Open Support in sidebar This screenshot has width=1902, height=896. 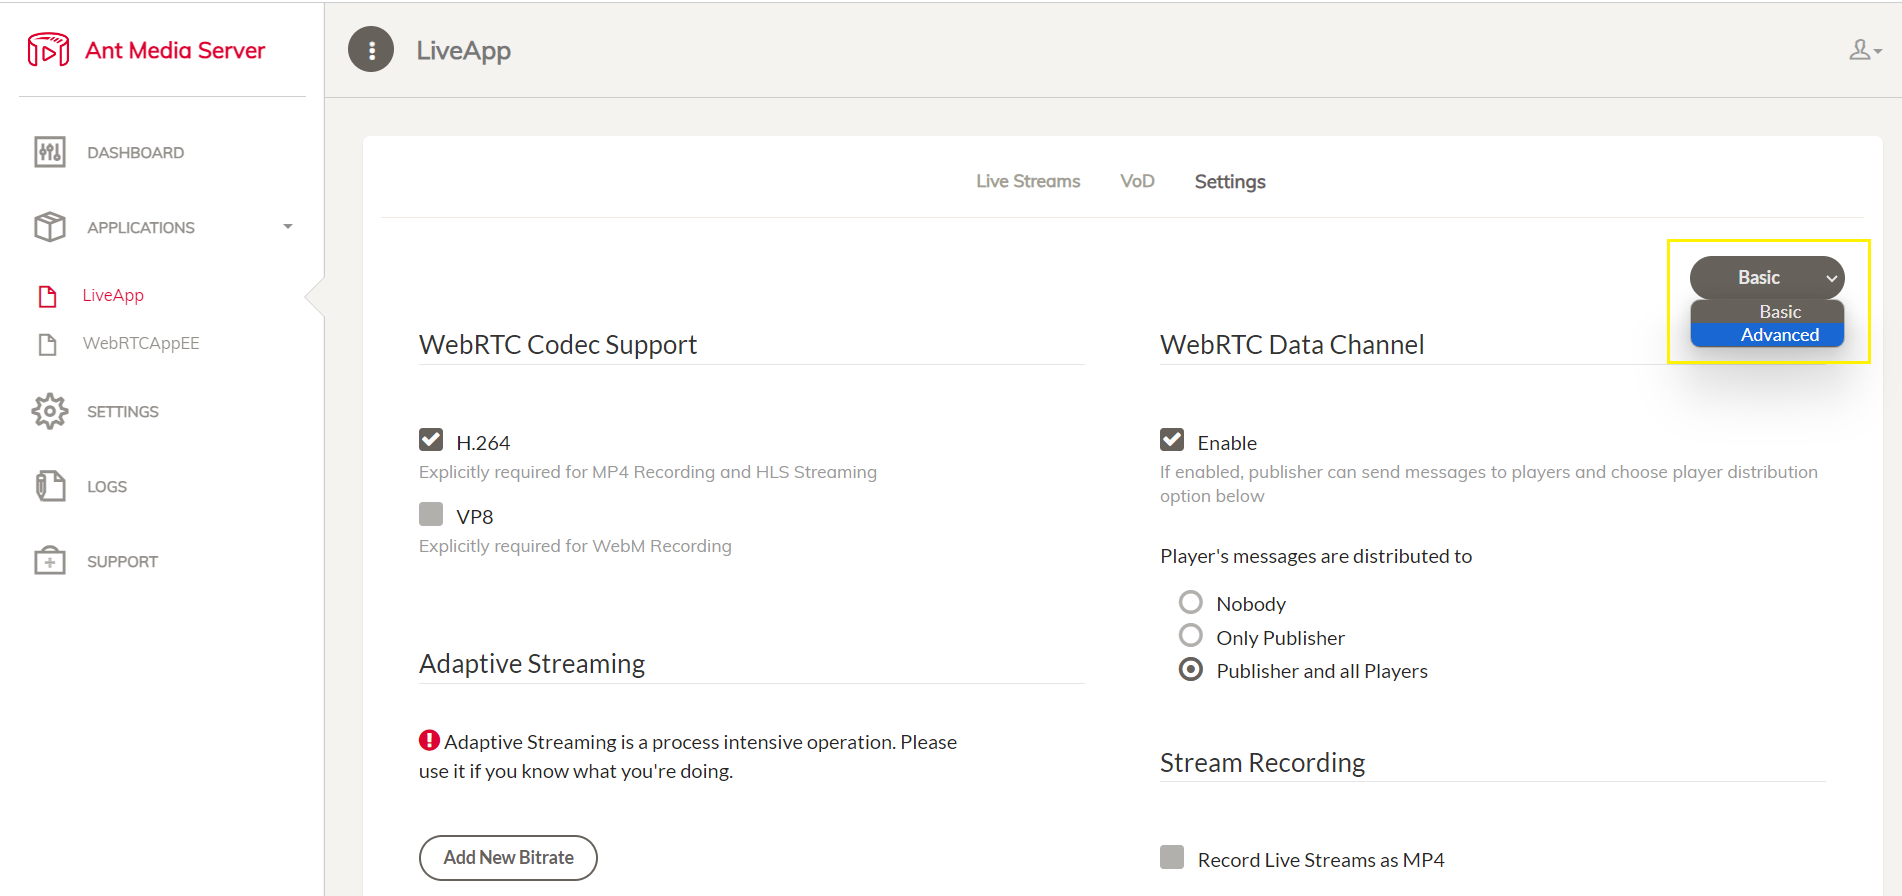pyautogui.click(x=122, y=562)
